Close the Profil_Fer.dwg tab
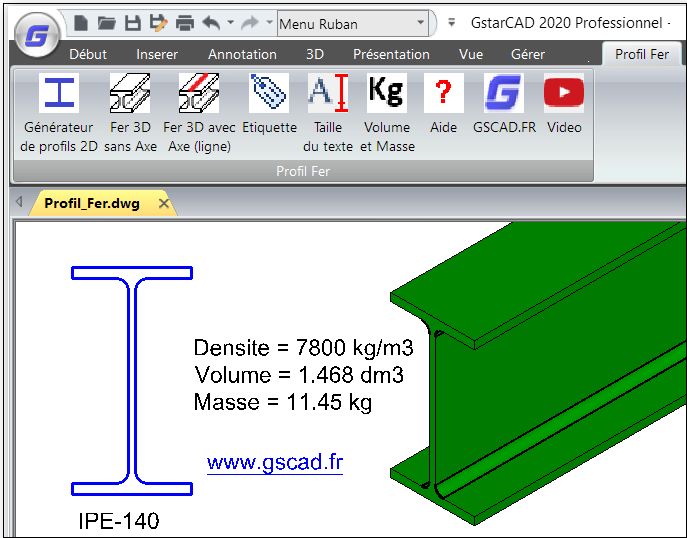Image resolution: width=687 pixels, height=538 pixels. click(x=164, y=203)
